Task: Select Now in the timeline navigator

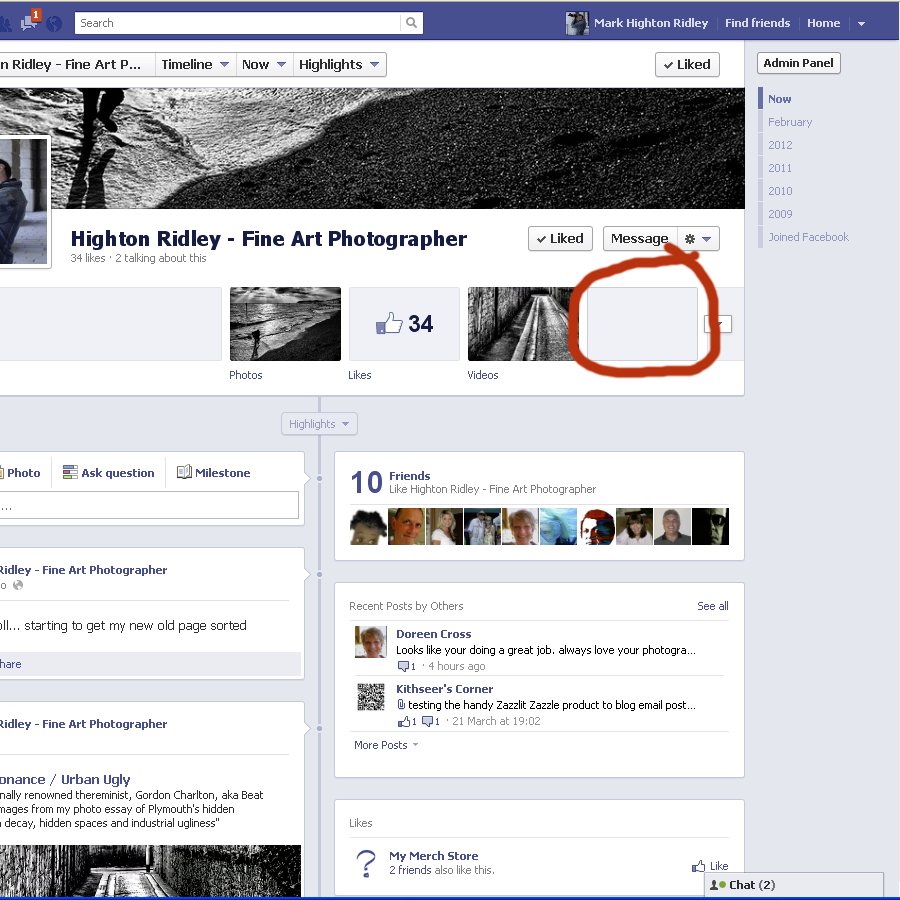Action: (x=779, y=99)
